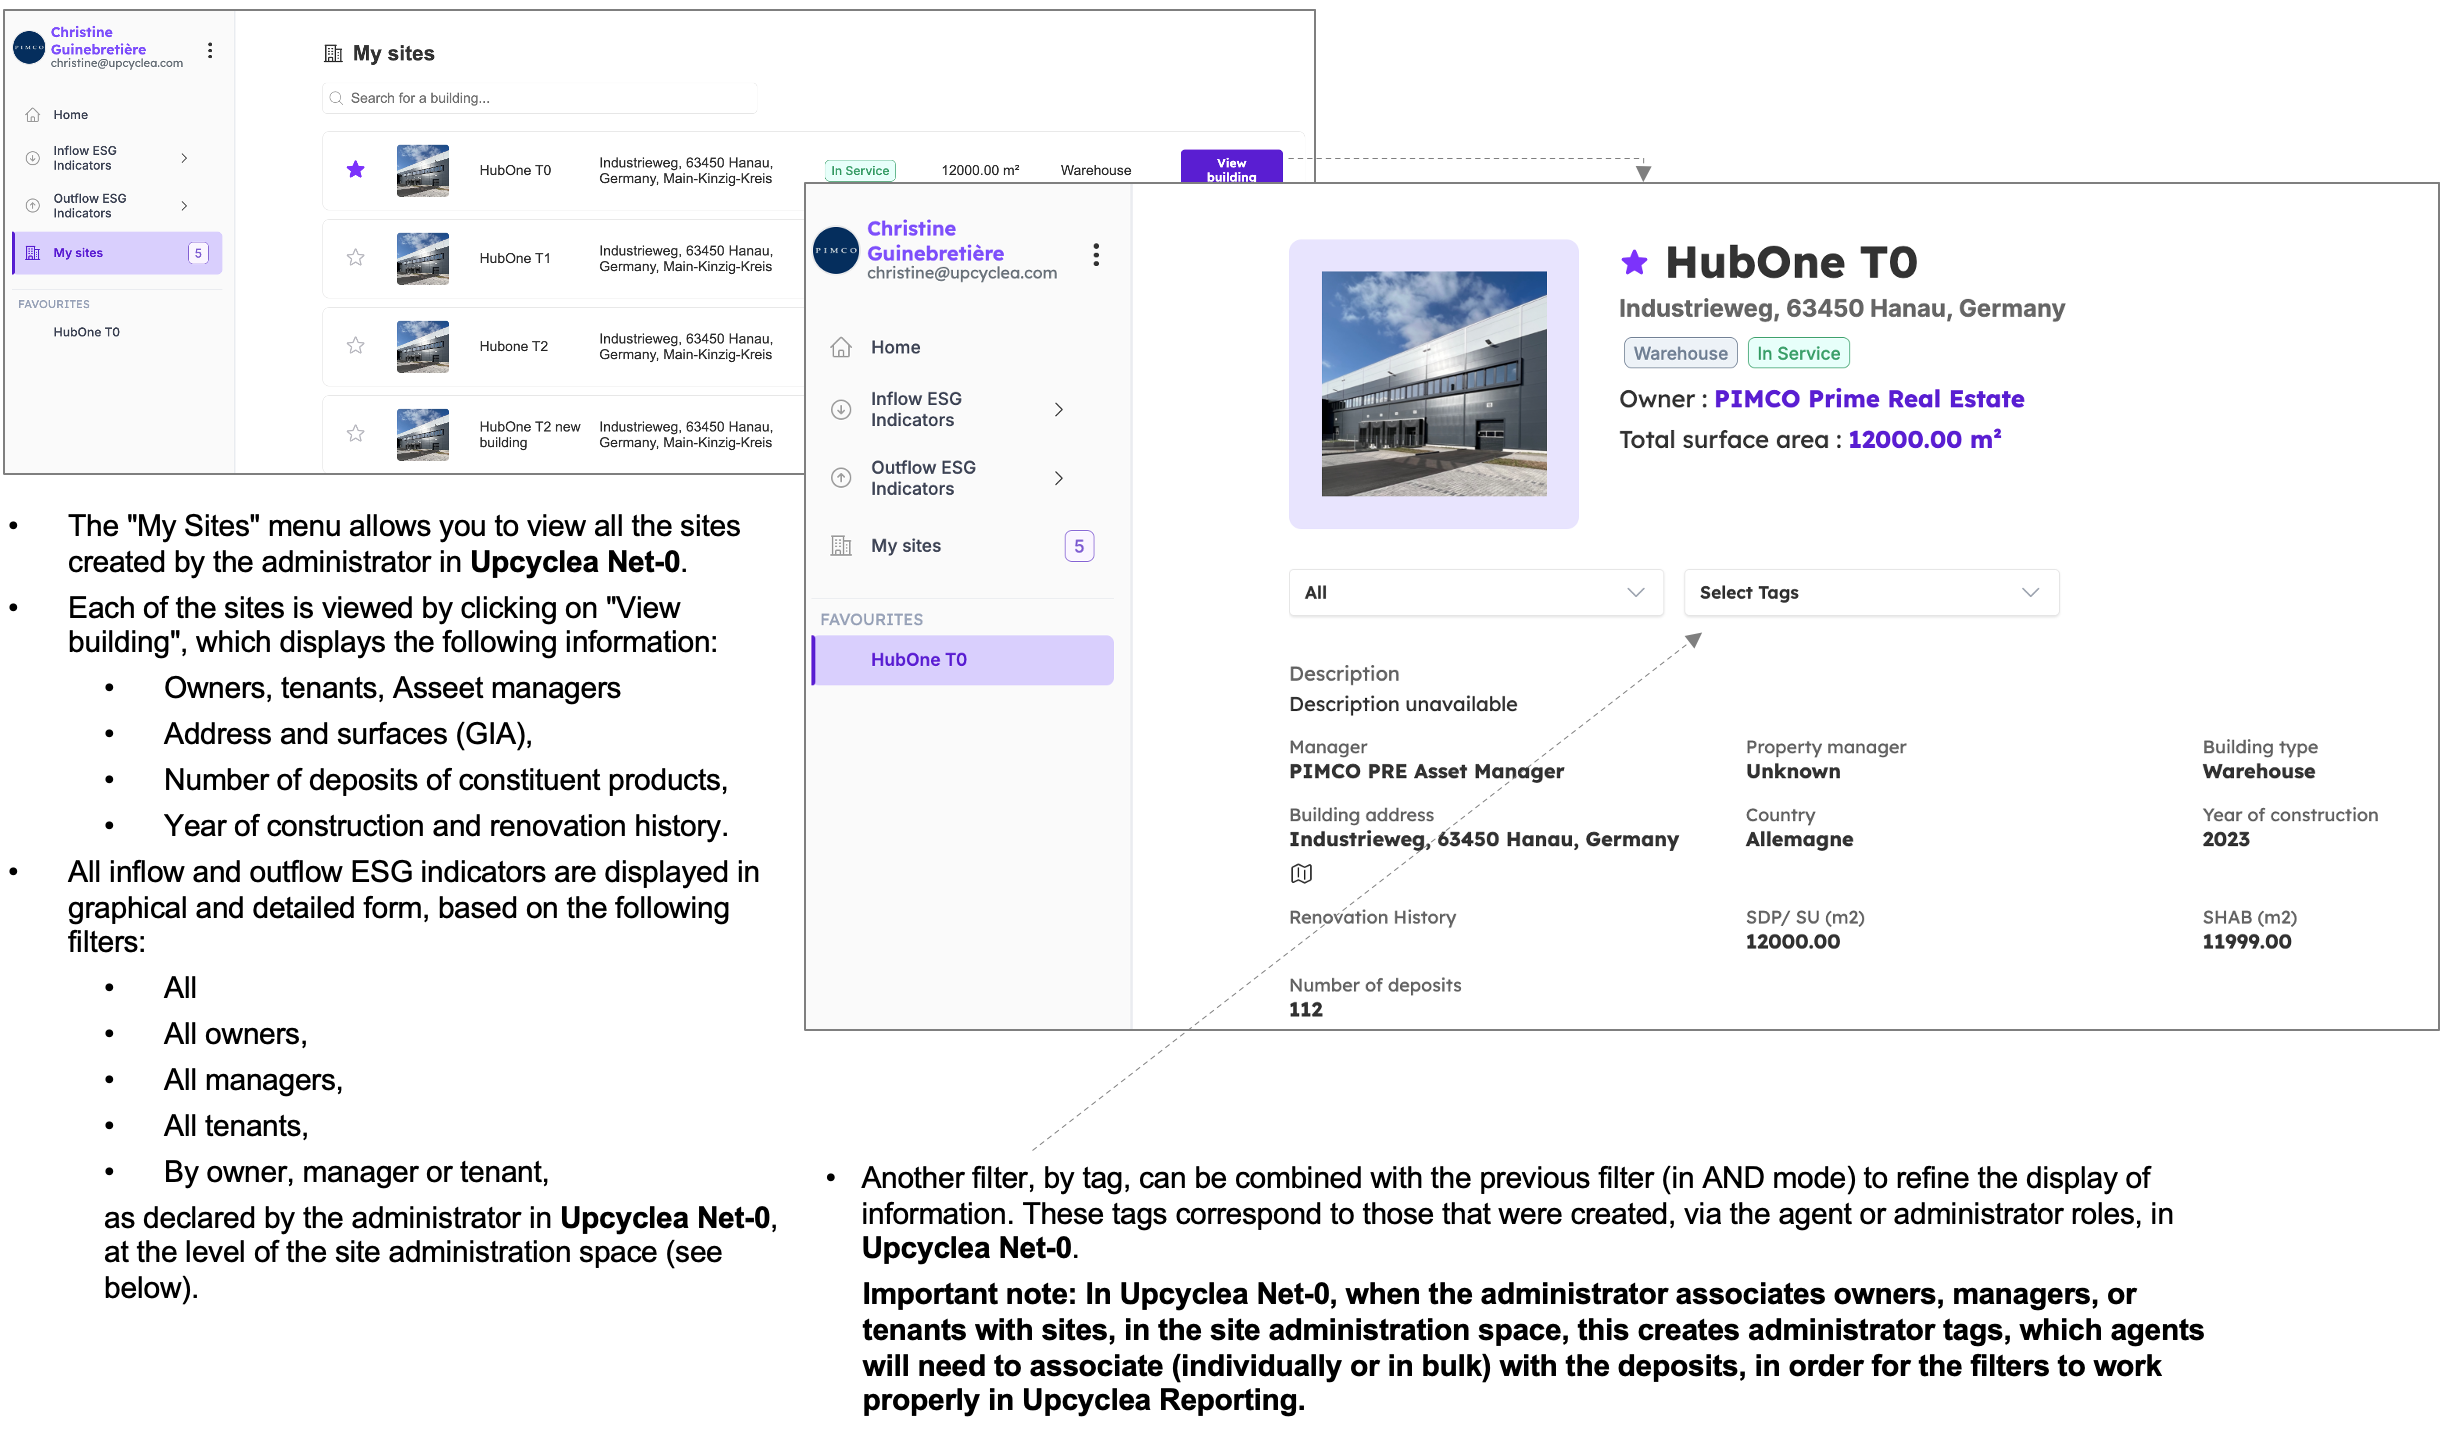
Task: Click the Home icon in the small sidebar
Action: (33, 115)
